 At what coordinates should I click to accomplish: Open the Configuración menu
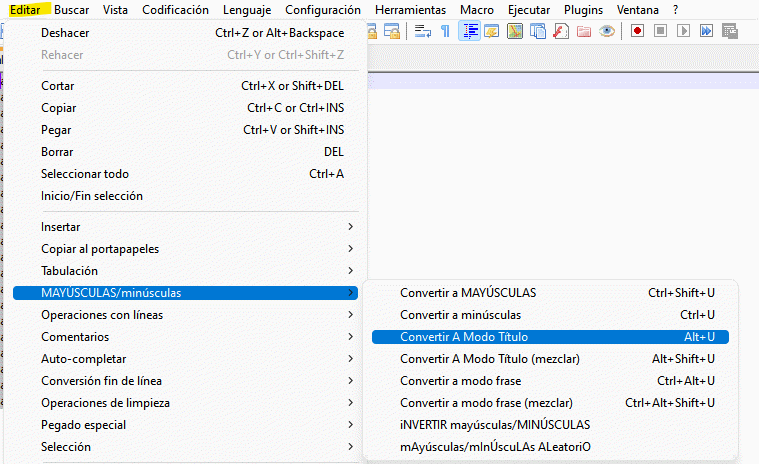(323, 10)
